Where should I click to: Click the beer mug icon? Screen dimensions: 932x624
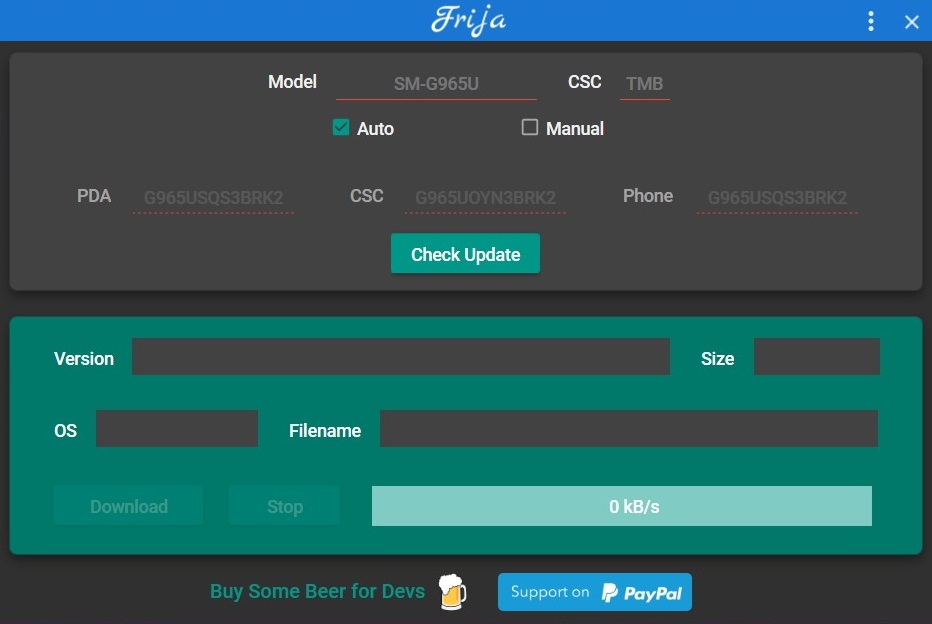tap(452, 591)
